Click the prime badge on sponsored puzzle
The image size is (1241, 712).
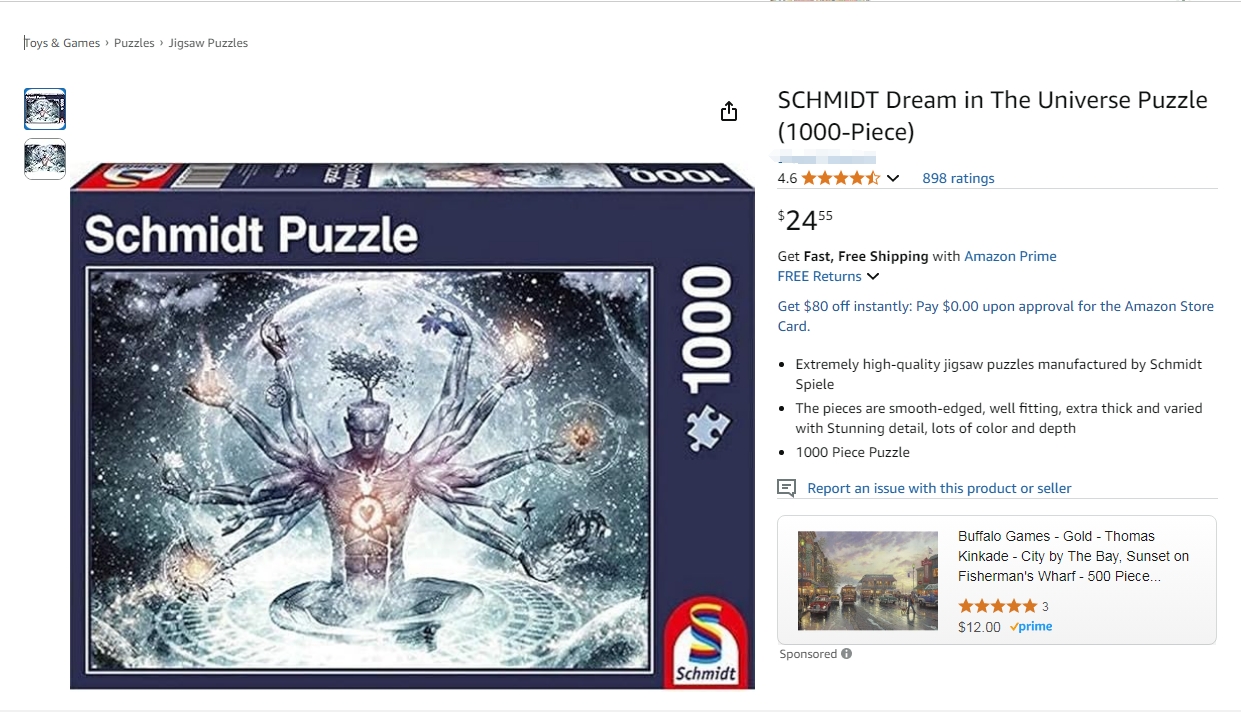(x=1031, y=627)
